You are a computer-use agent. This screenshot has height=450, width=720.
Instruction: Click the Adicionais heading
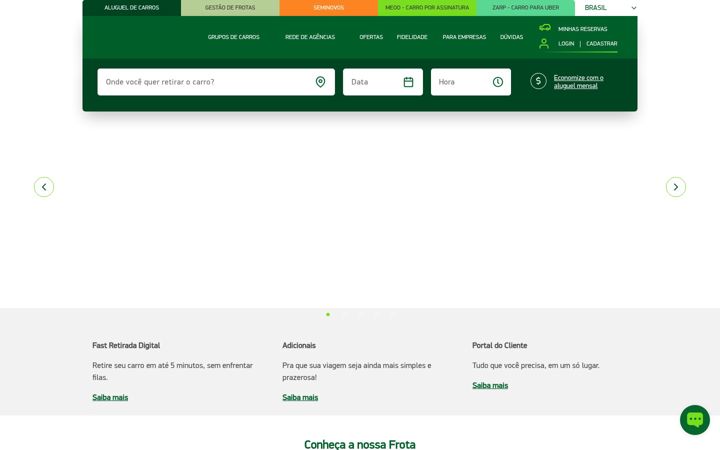[299, 345]
